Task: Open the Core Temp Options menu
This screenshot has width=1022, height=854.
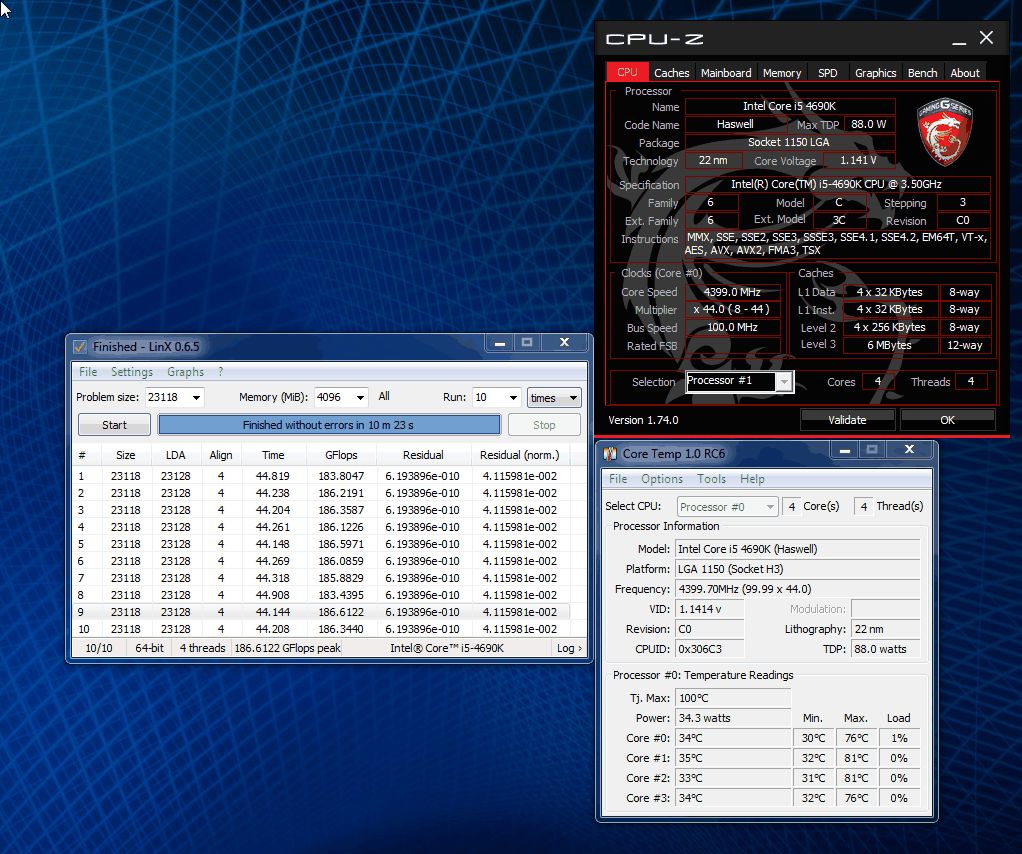Action: click(x=662, y=479)
